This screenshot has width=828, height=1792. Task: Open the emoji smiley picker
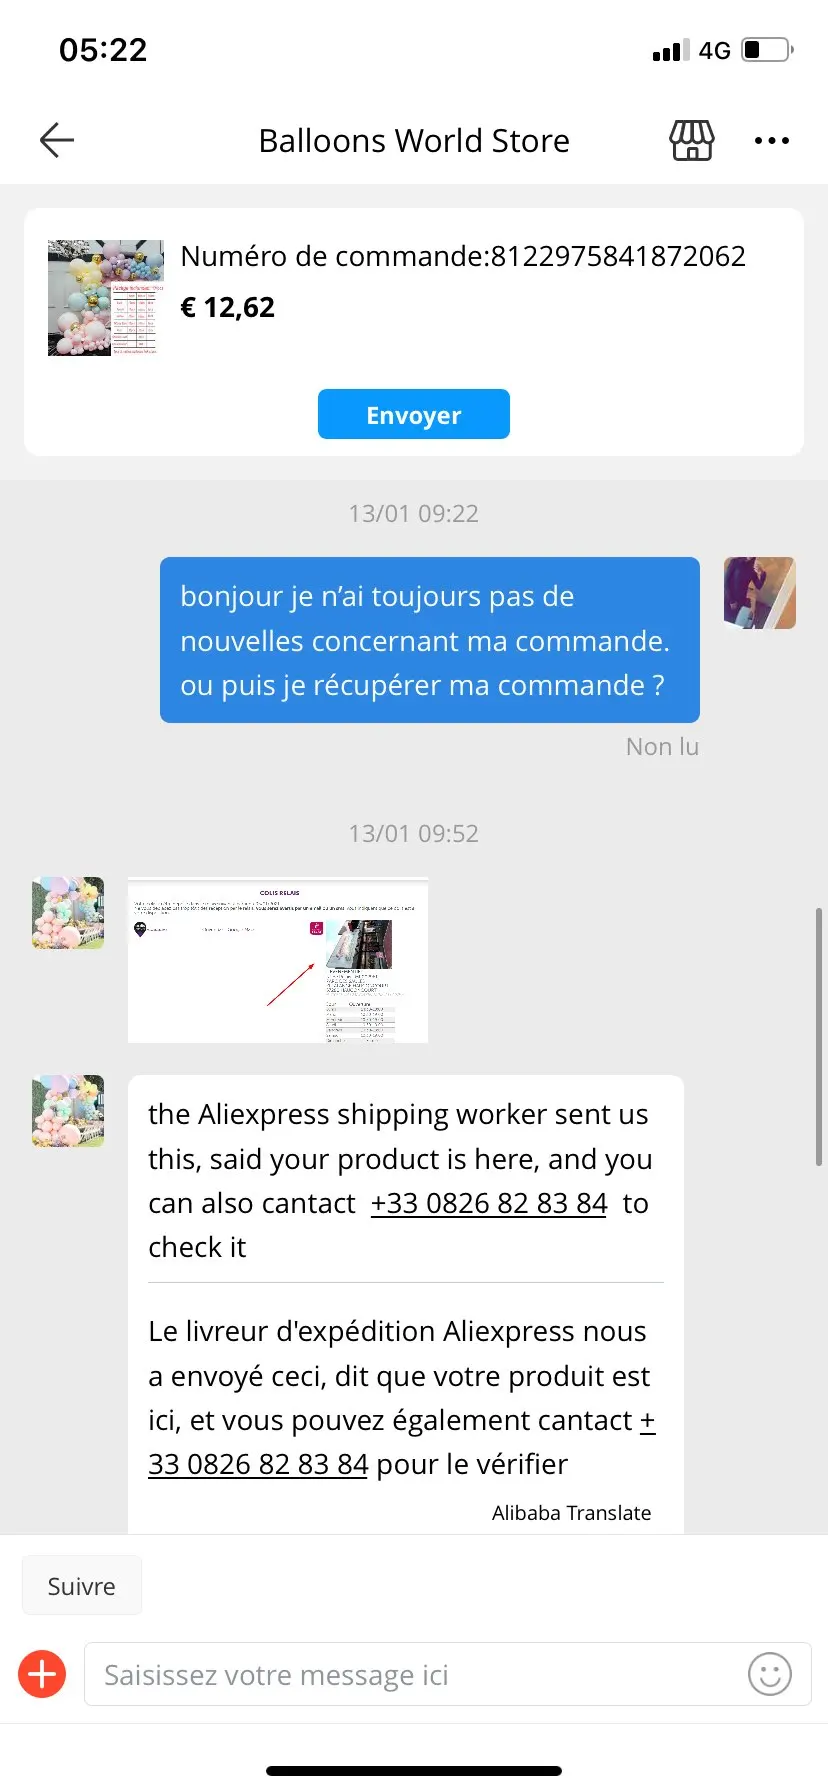[770, 1674]
